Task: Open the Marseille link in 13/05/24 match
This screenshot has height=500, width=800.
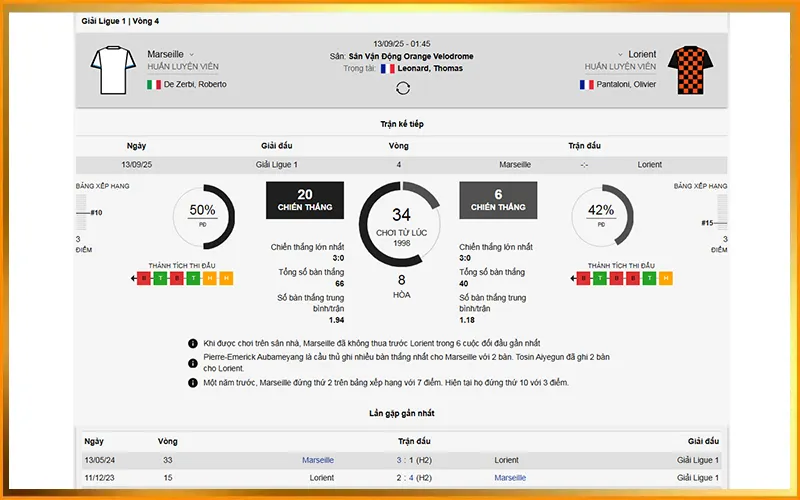Action: 318,460
